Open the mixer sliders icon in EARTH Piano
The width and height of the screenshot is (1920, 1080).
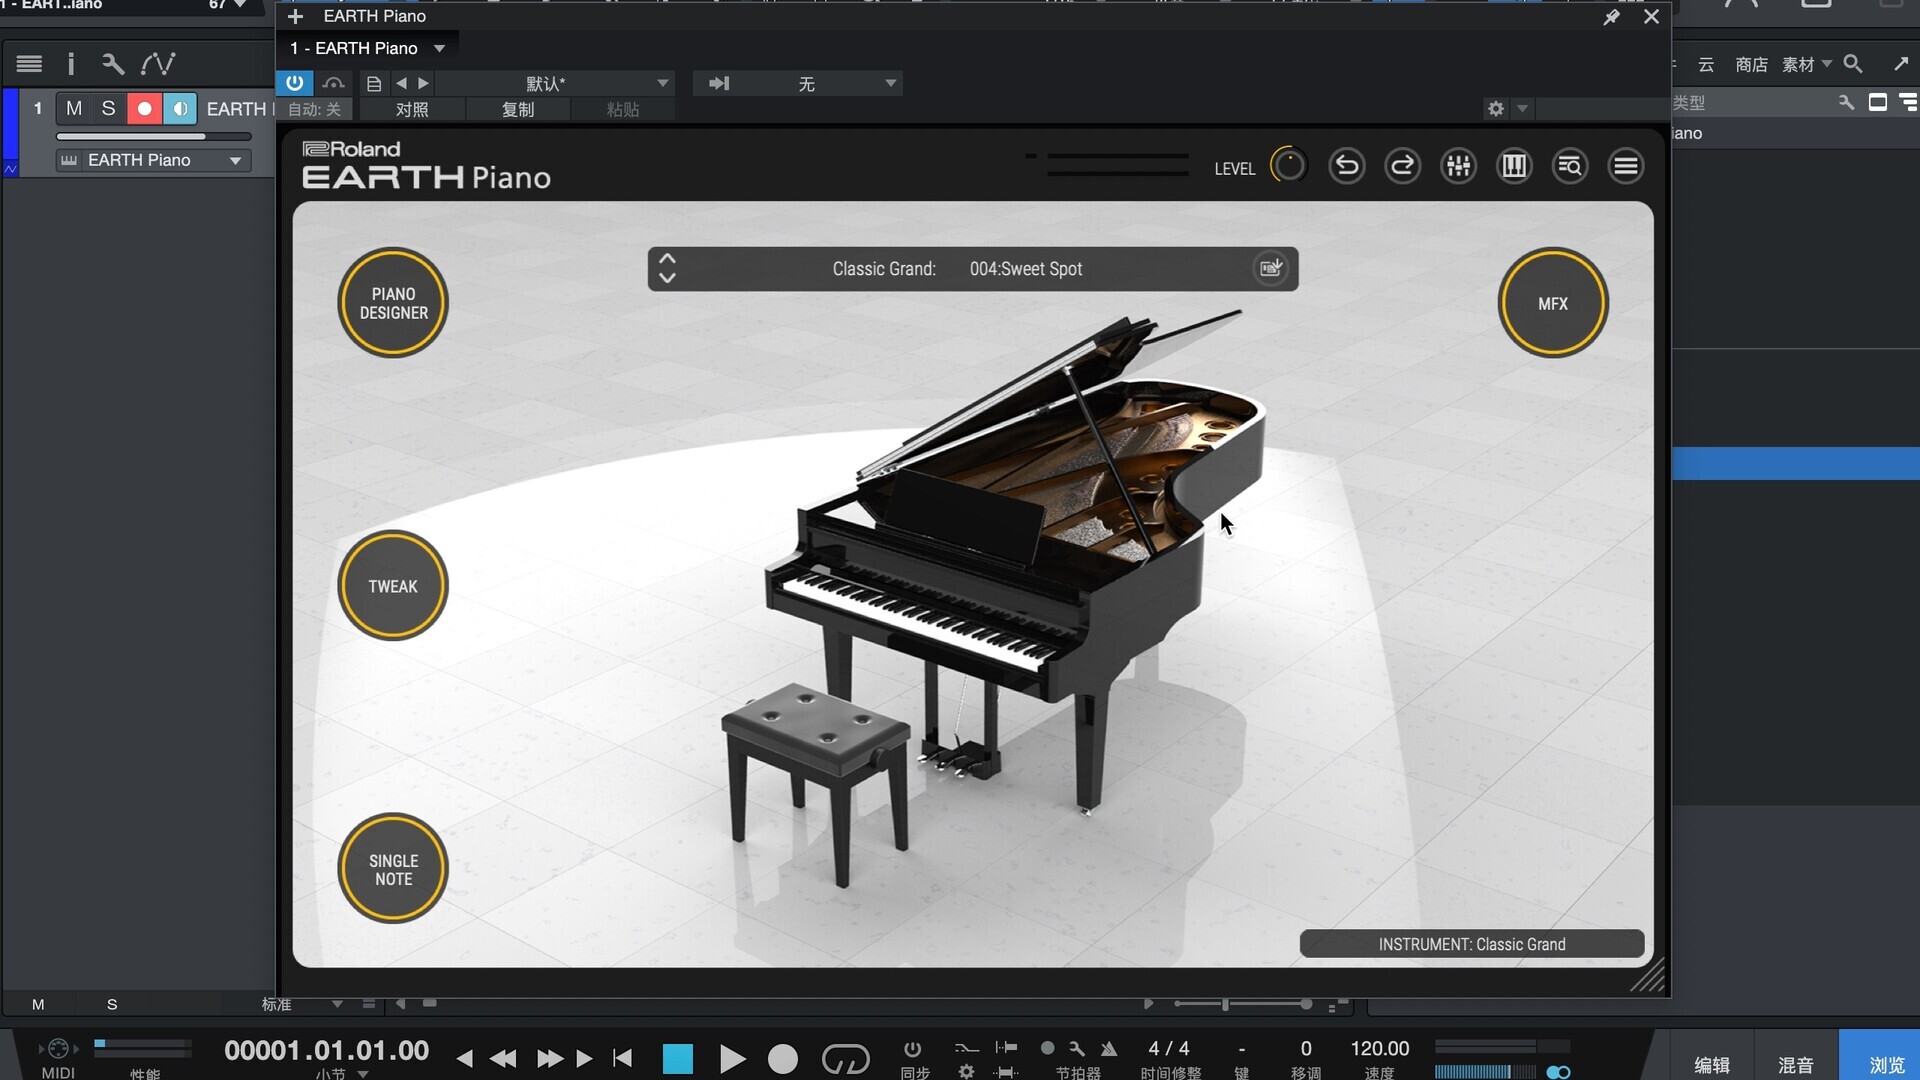[x=1459, y=166]
